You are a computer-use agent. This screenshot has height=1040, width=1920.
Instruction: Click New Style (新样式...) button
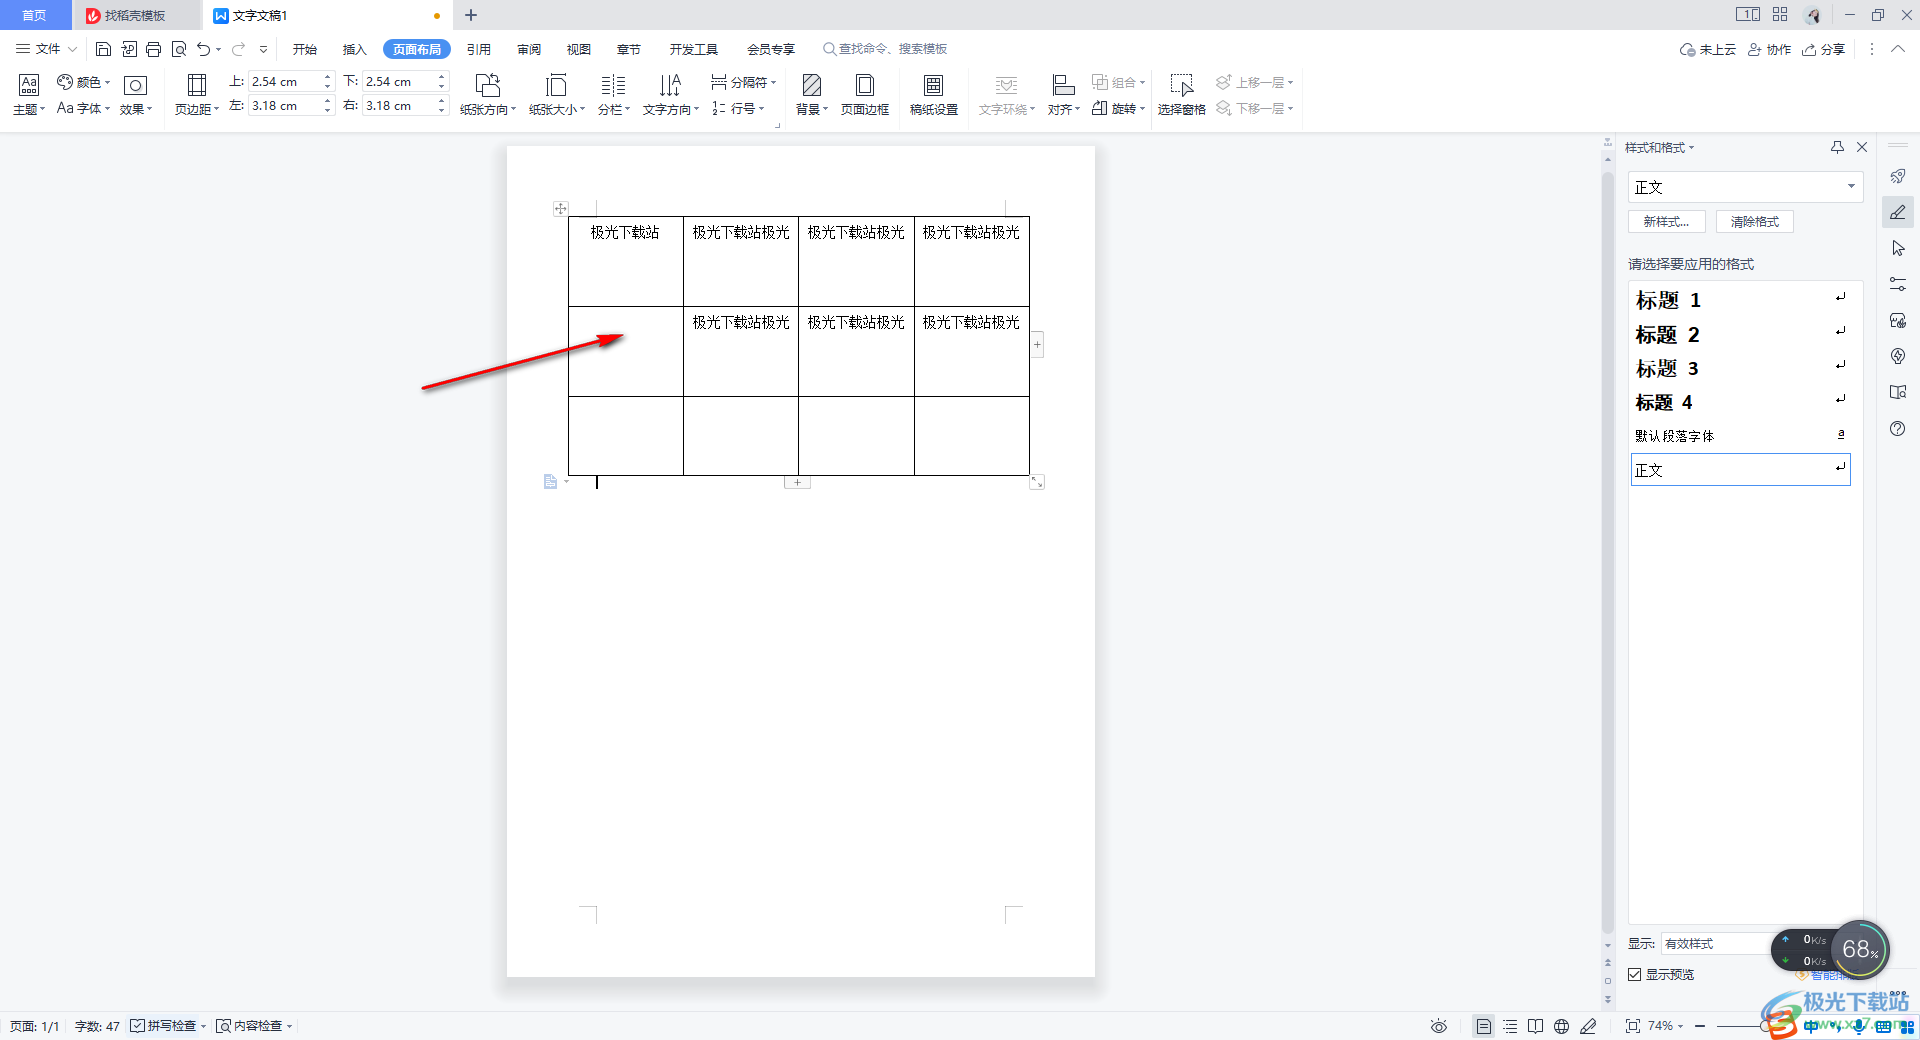[x=1666, y=222]
